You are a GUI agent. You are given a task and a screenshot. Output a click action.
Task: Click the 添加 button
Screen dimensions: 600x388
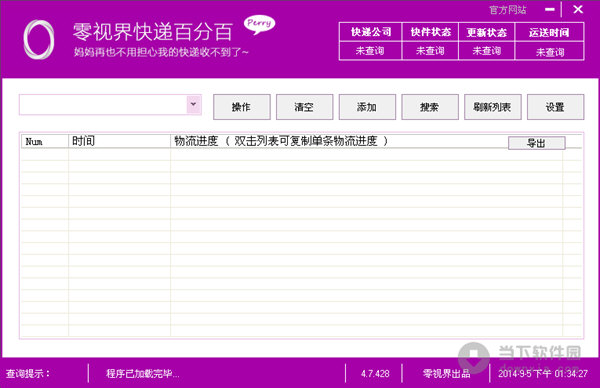click(367, 107)
